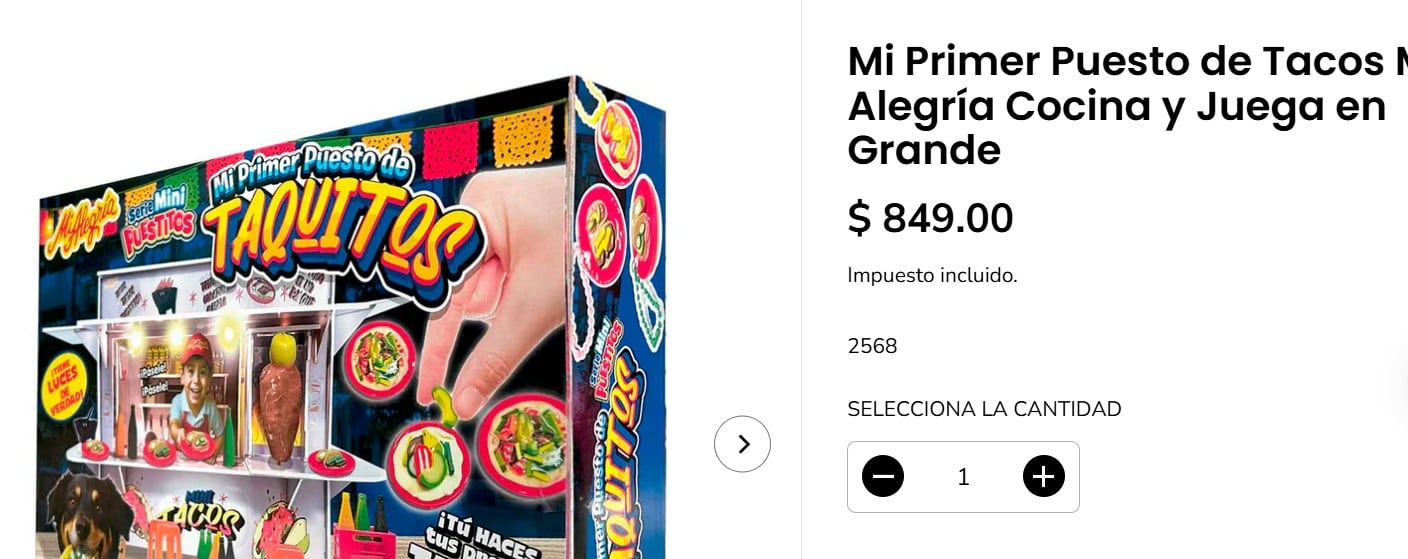Show the next product image with the arrow

tap(742, 444)
